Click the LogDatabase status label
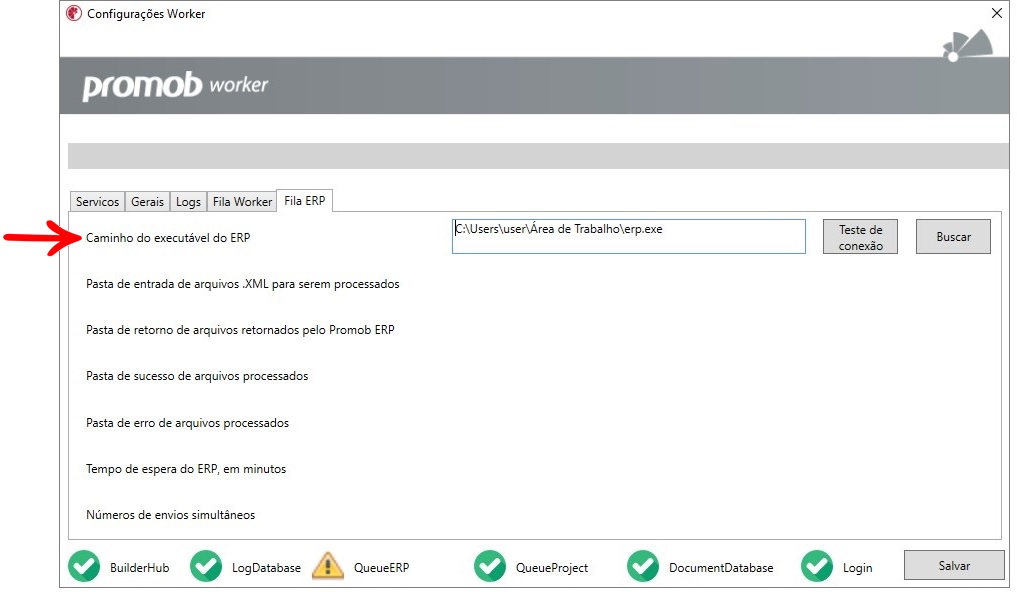Viewport: 1017px width, 592px height. (267, 567)
